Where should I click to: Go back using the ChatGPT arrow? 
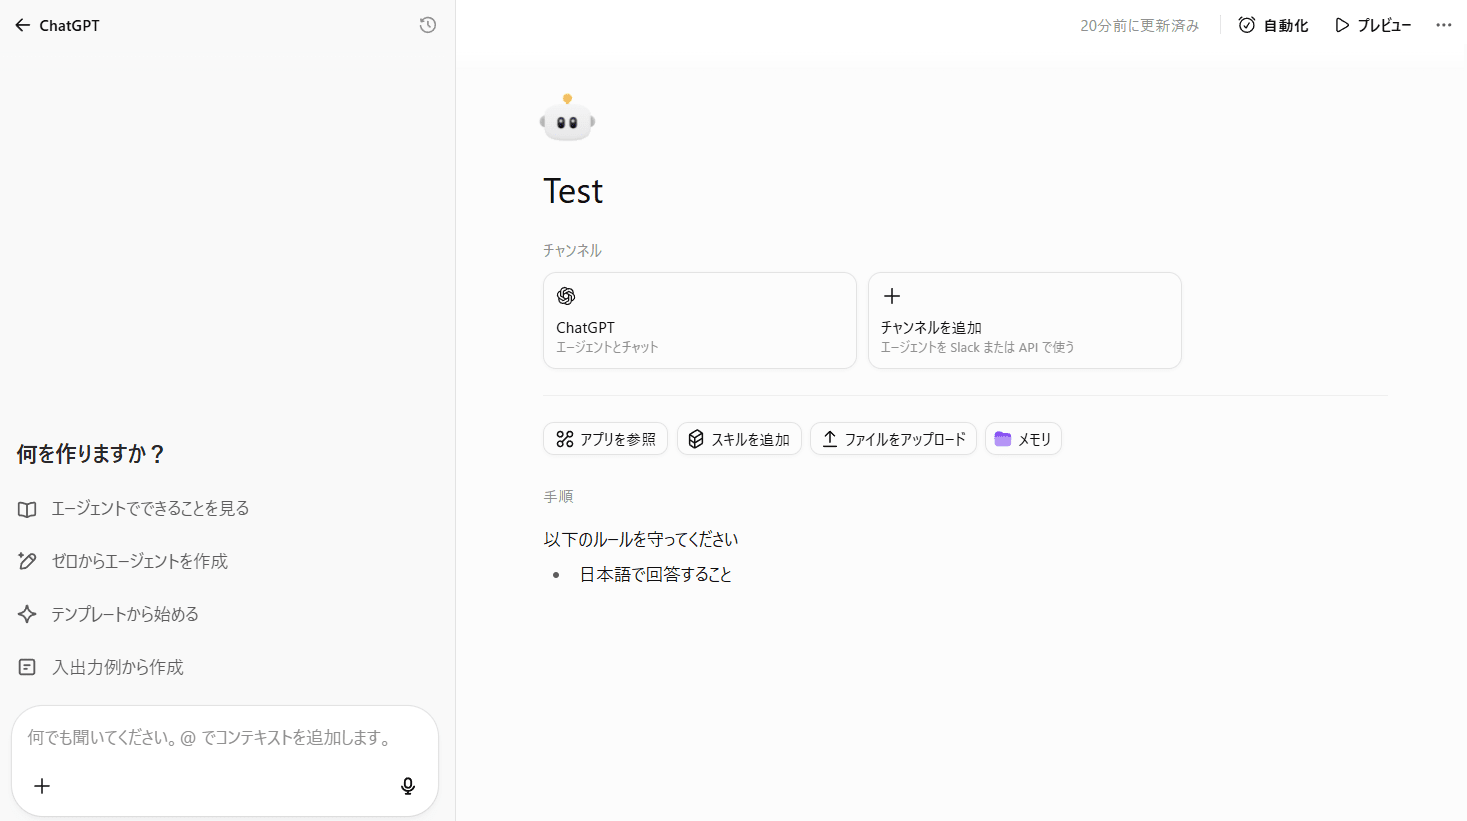pyautogui.click(x=22, y=25)
